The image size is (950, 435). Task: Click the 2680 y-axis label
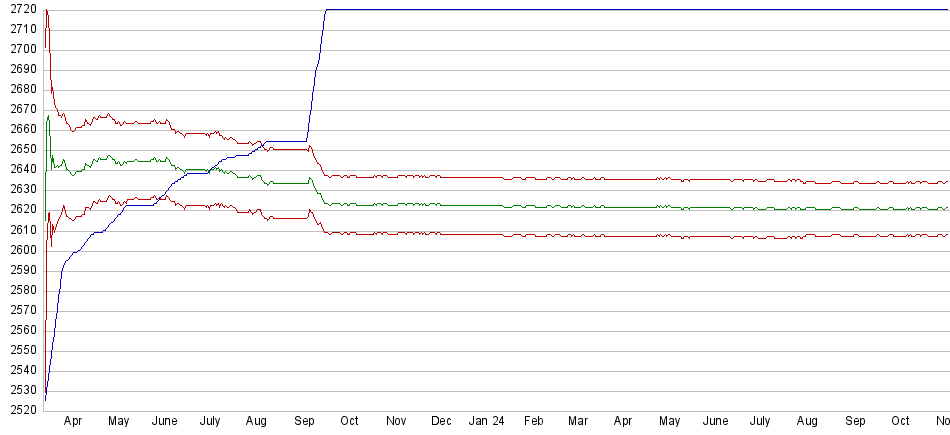click(24, 89)
